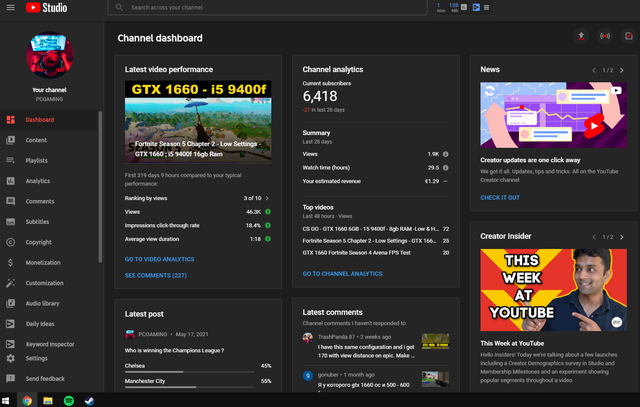The image size is (640, 407).
Task: Show the previous Creator Insider card
Action: coord(594,237)
